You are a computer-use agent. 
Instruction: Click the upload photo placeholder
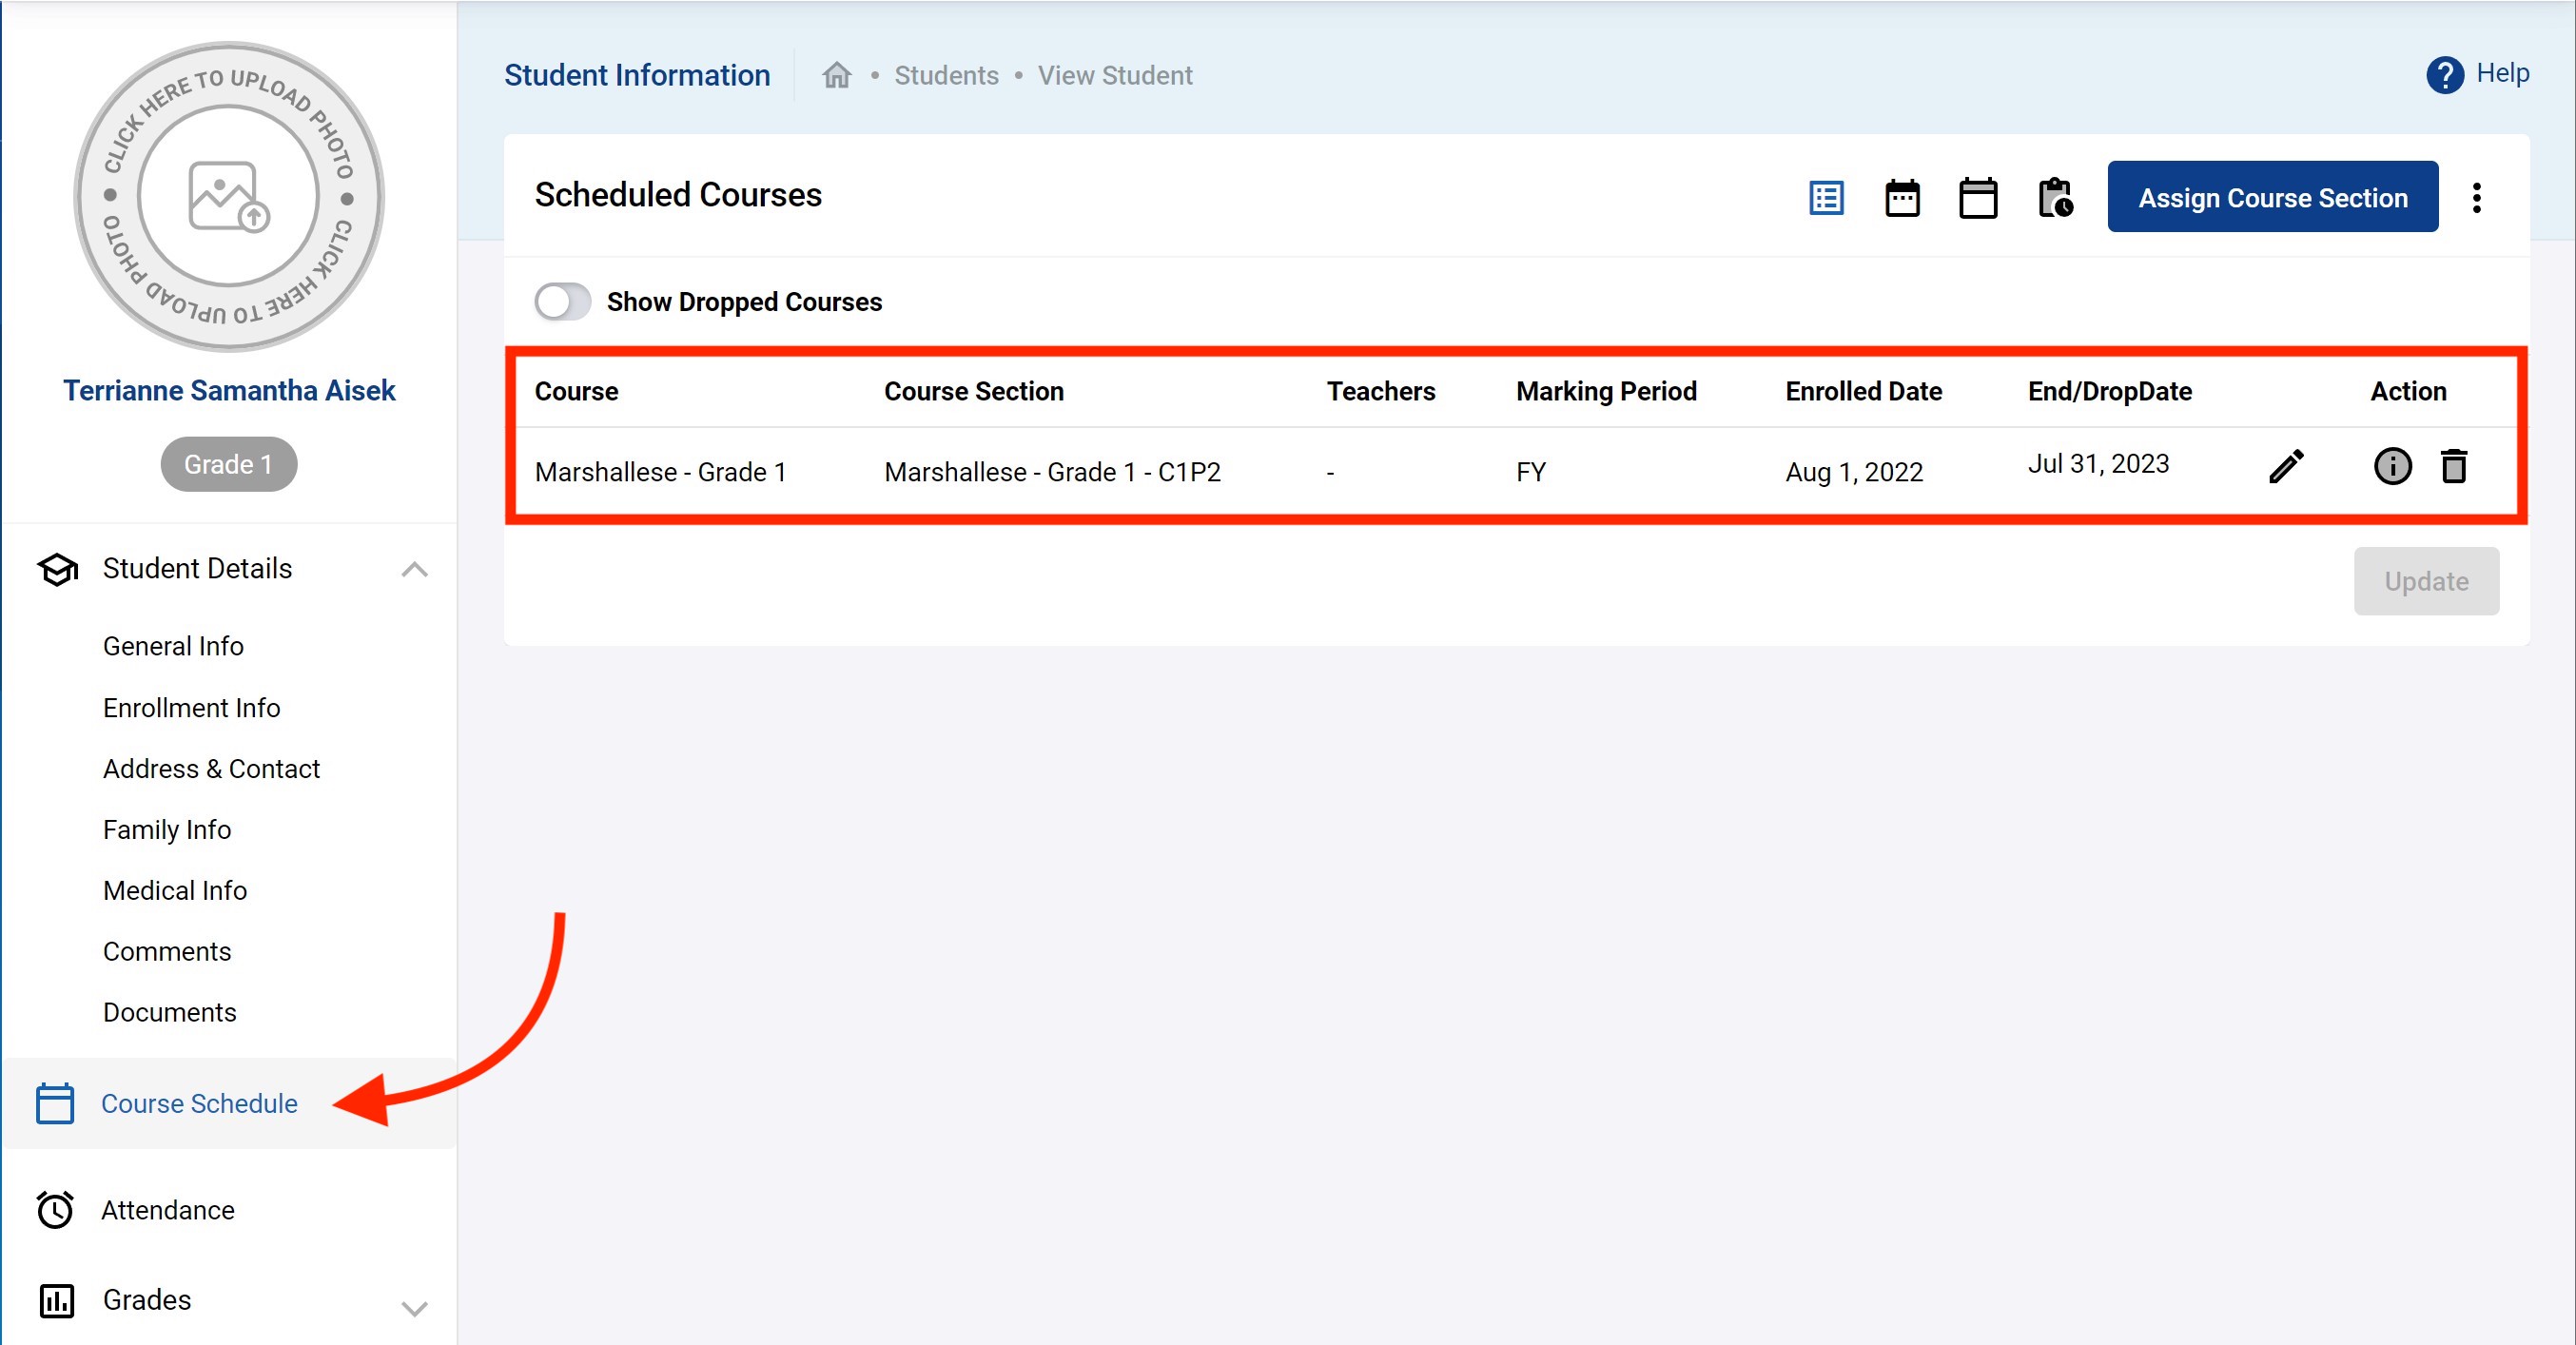tap(228, 196)
